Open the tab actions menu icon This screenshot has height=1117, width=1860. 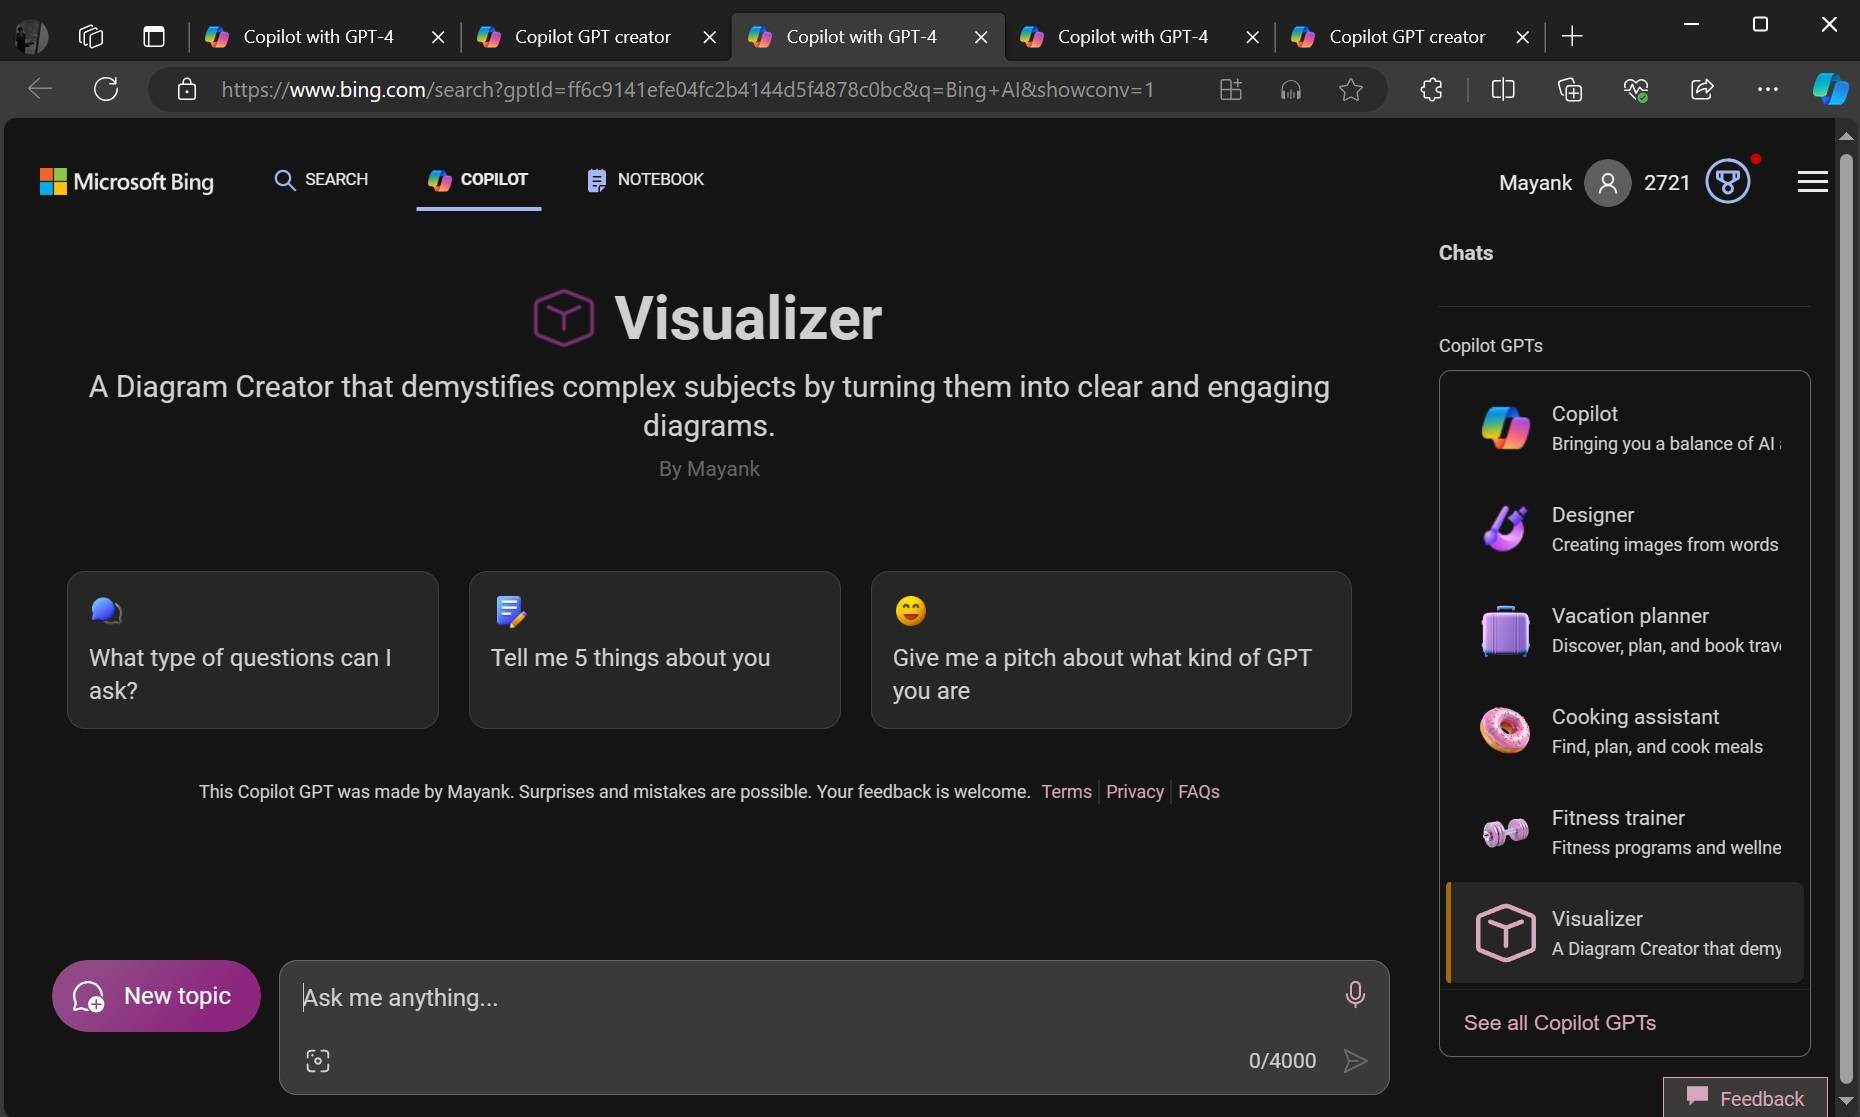pos(154,37)
